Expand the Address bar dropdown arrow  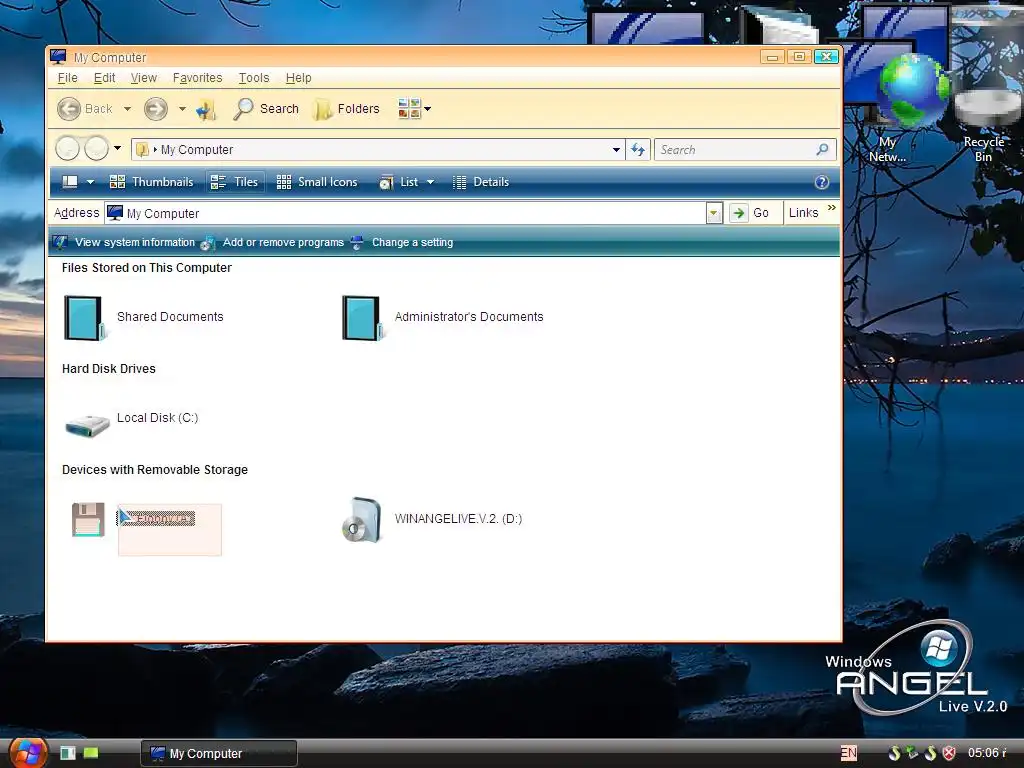714,213
